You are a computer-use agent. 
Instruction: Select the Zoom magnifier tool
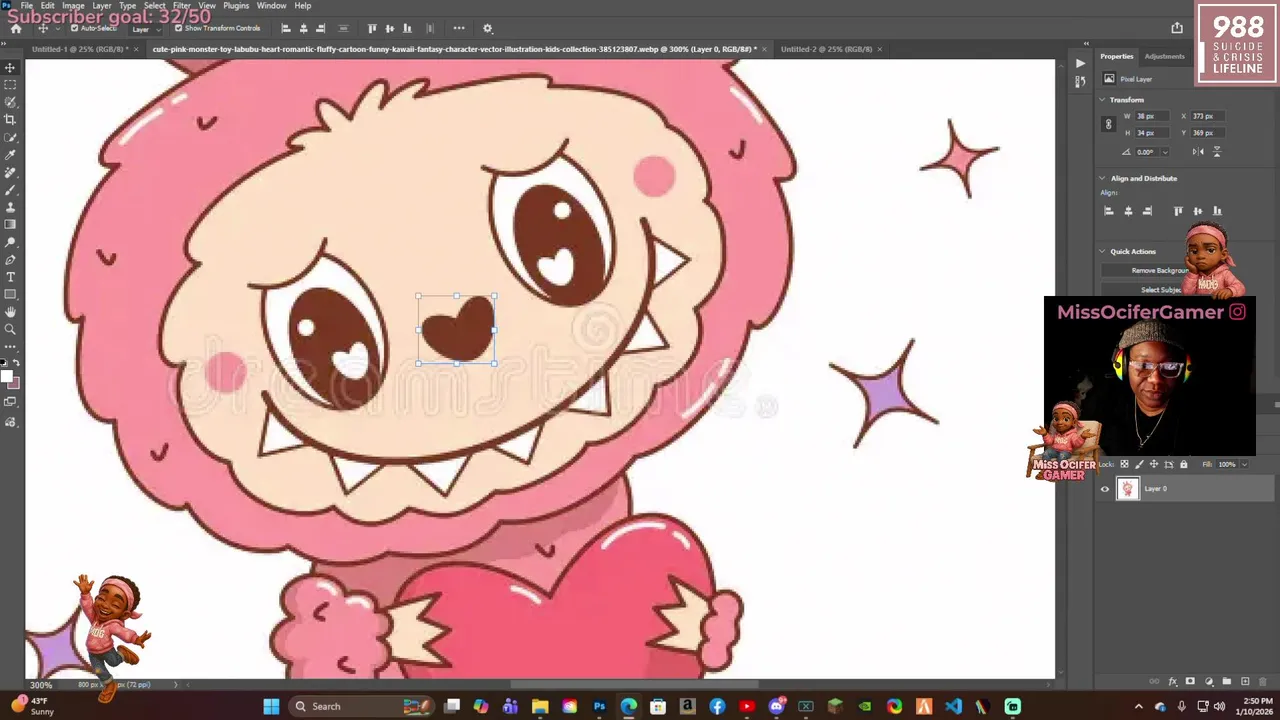pyautogui.click(x=10, y=329)
